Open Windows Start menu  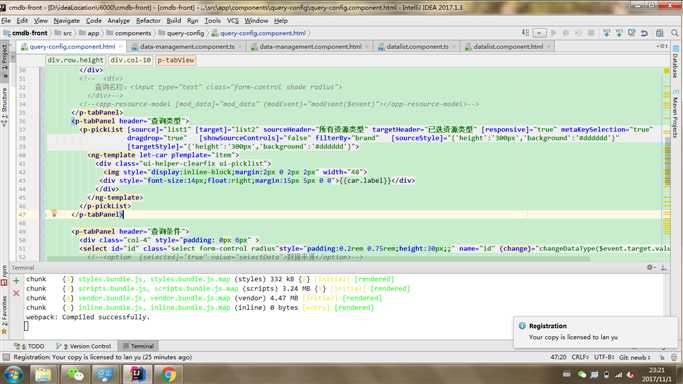(x=13, y=374)
